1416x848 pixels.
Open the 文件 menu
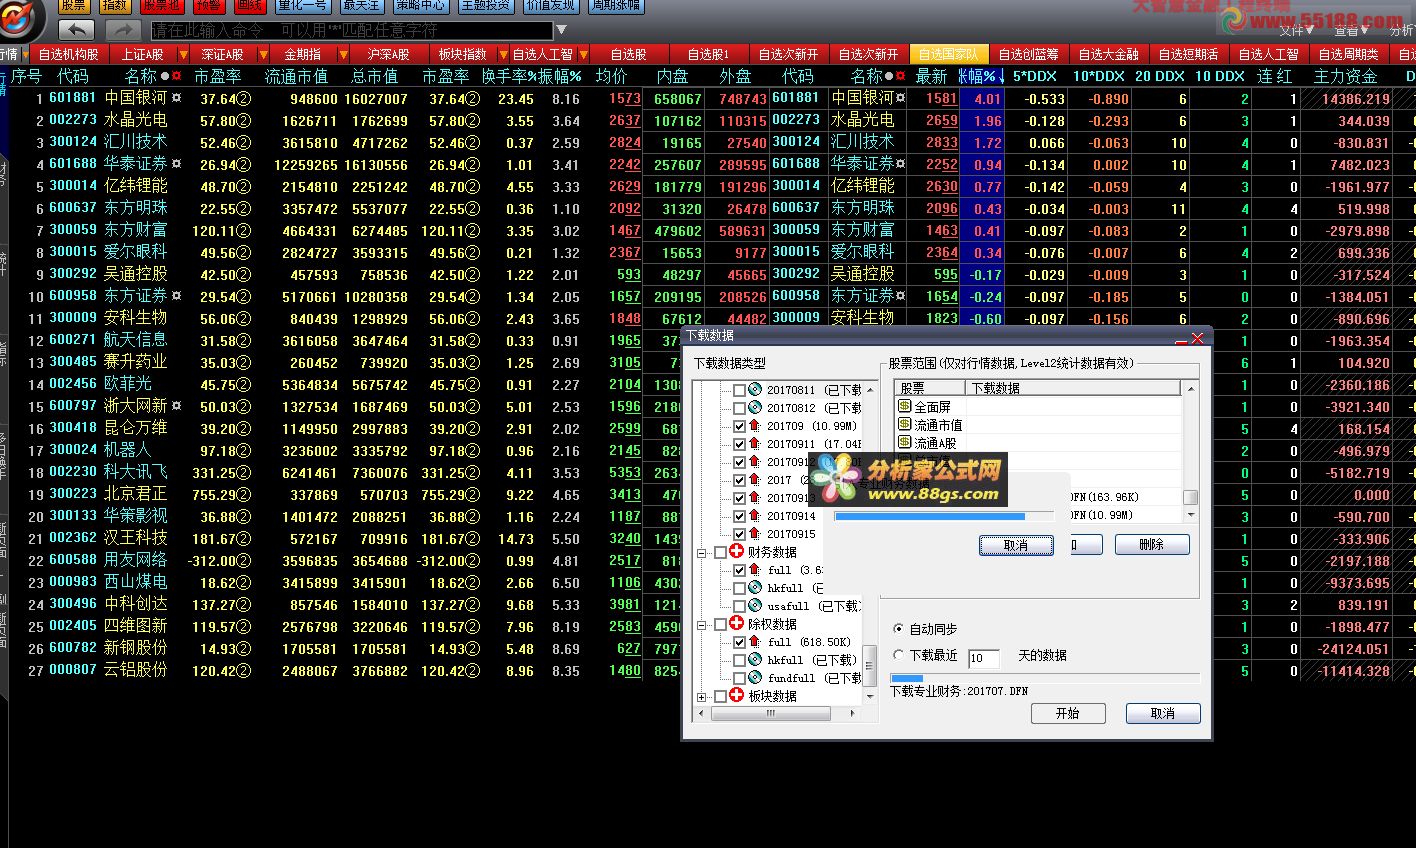[x=1296, y=30]
